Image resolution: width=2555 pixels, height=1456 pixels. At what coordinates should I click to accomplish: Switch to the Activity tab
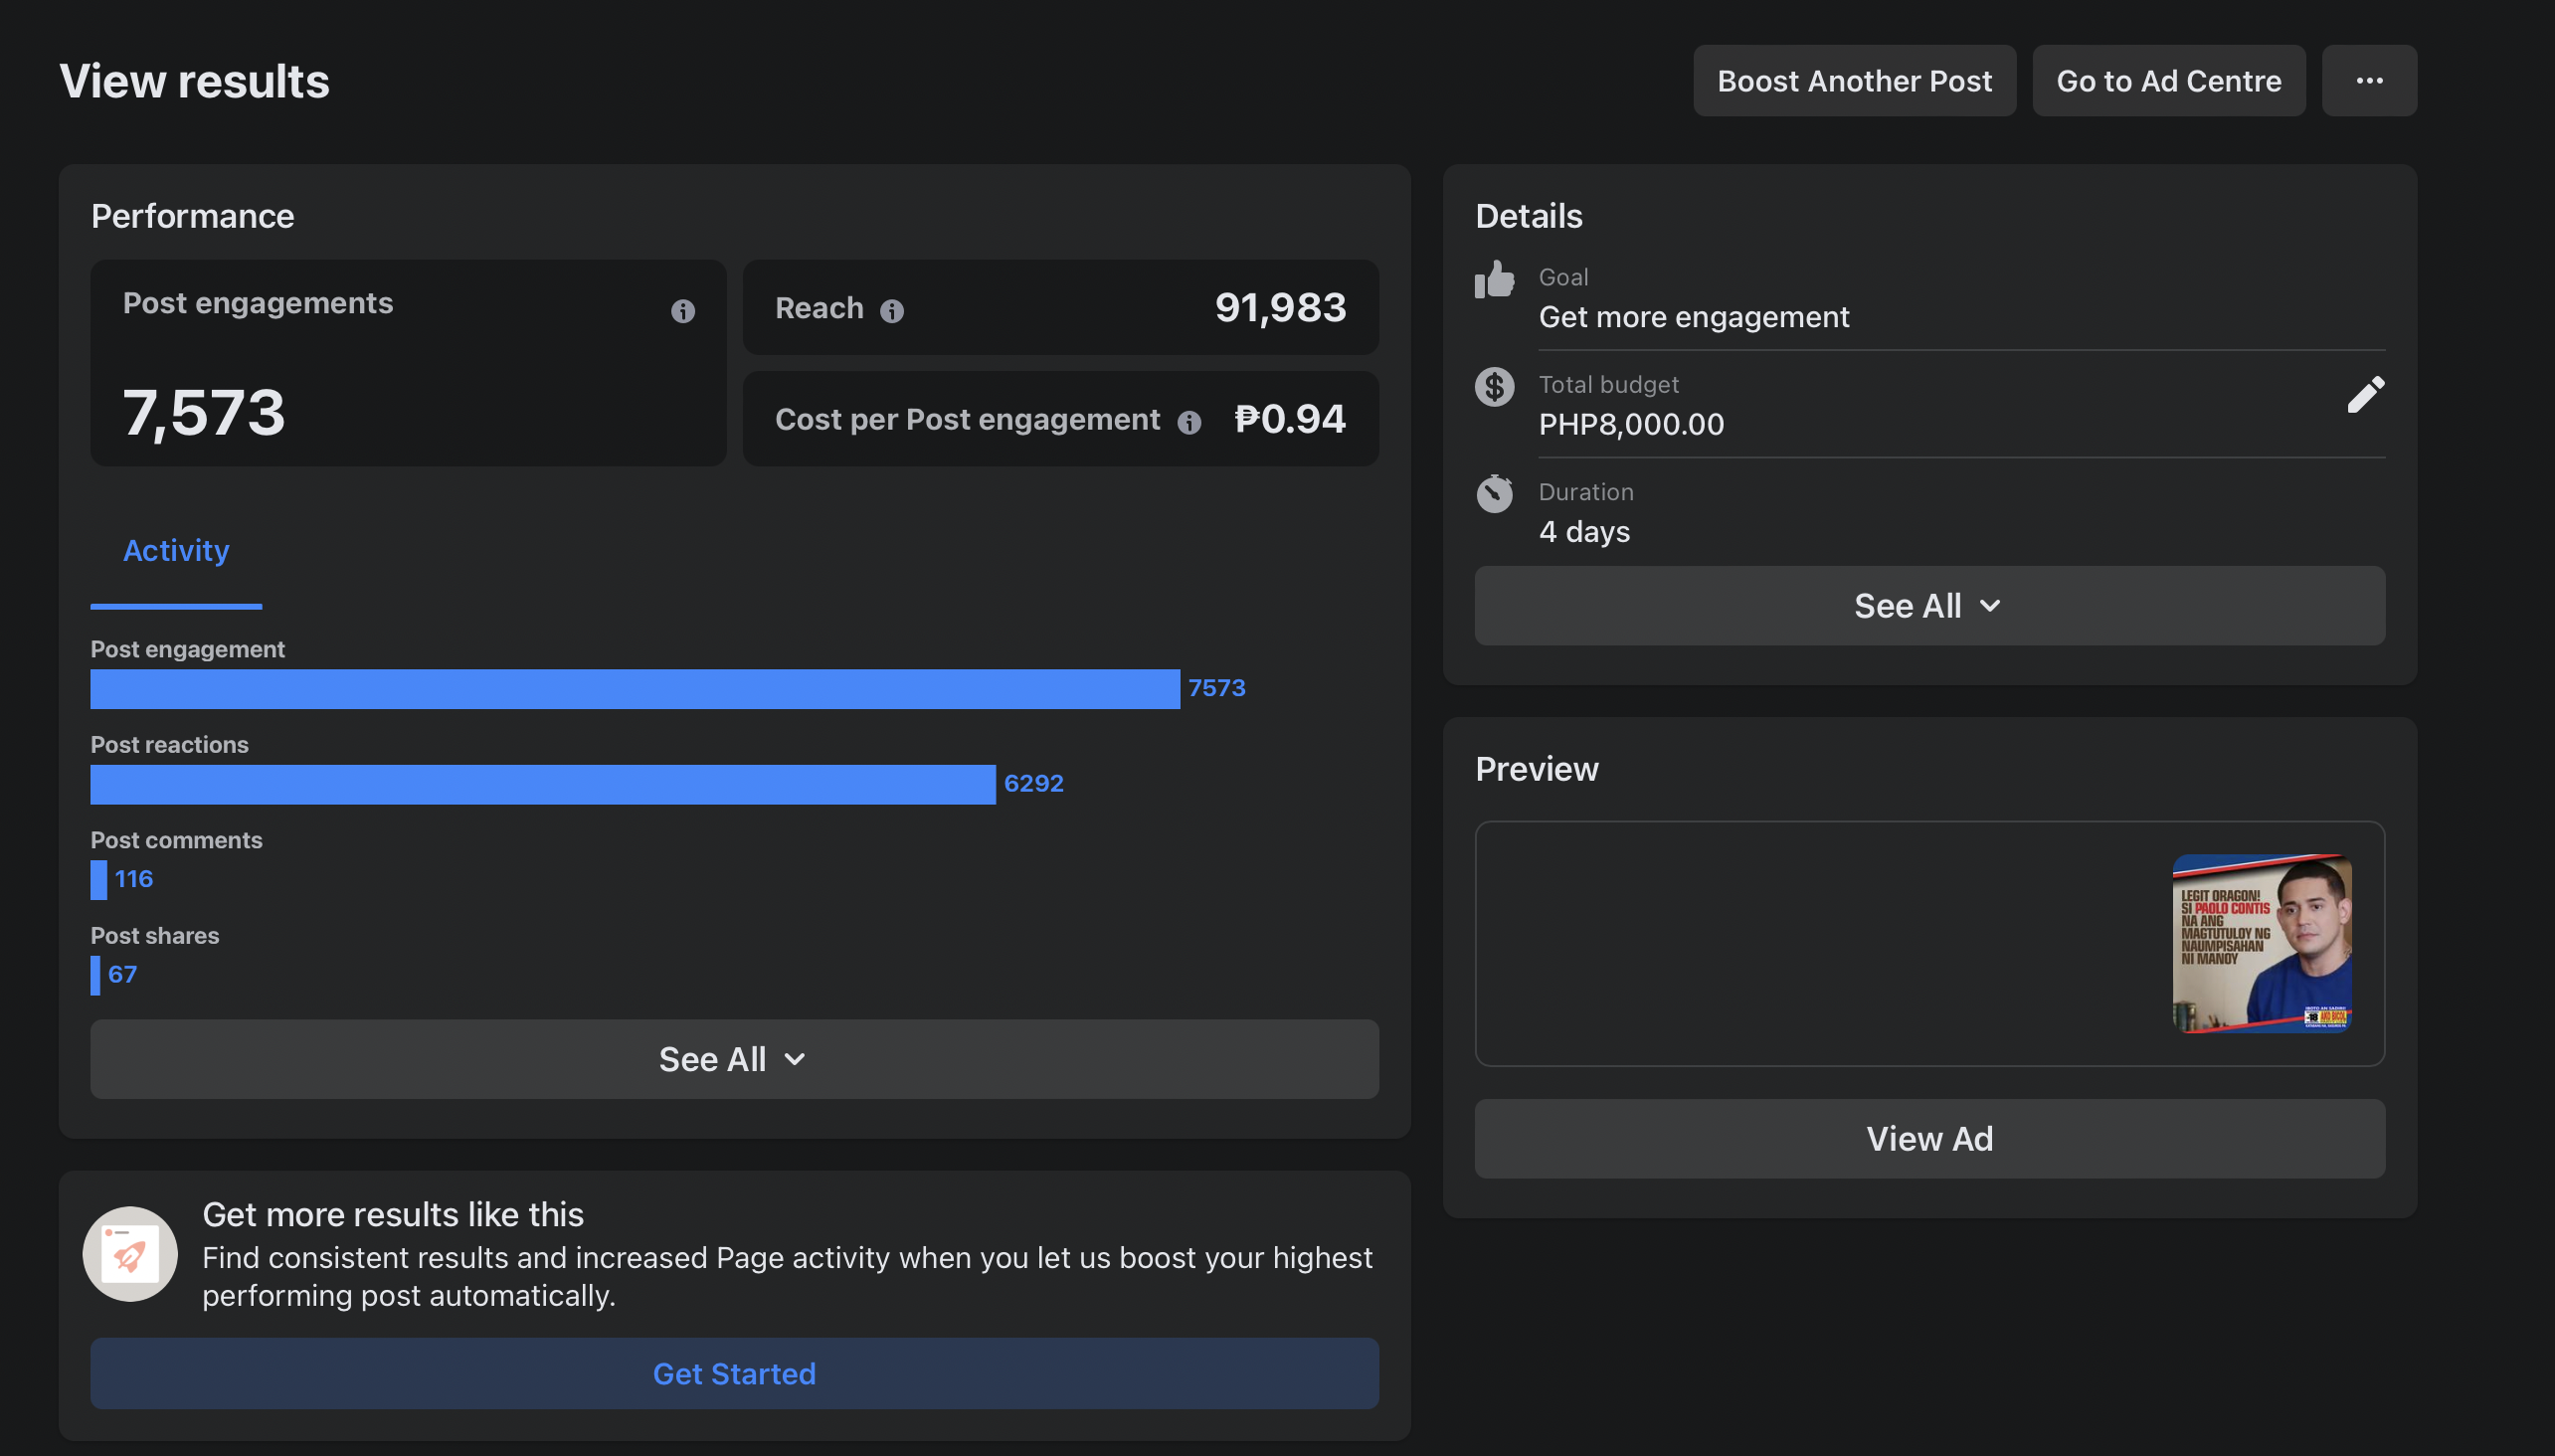pos(176,551)
